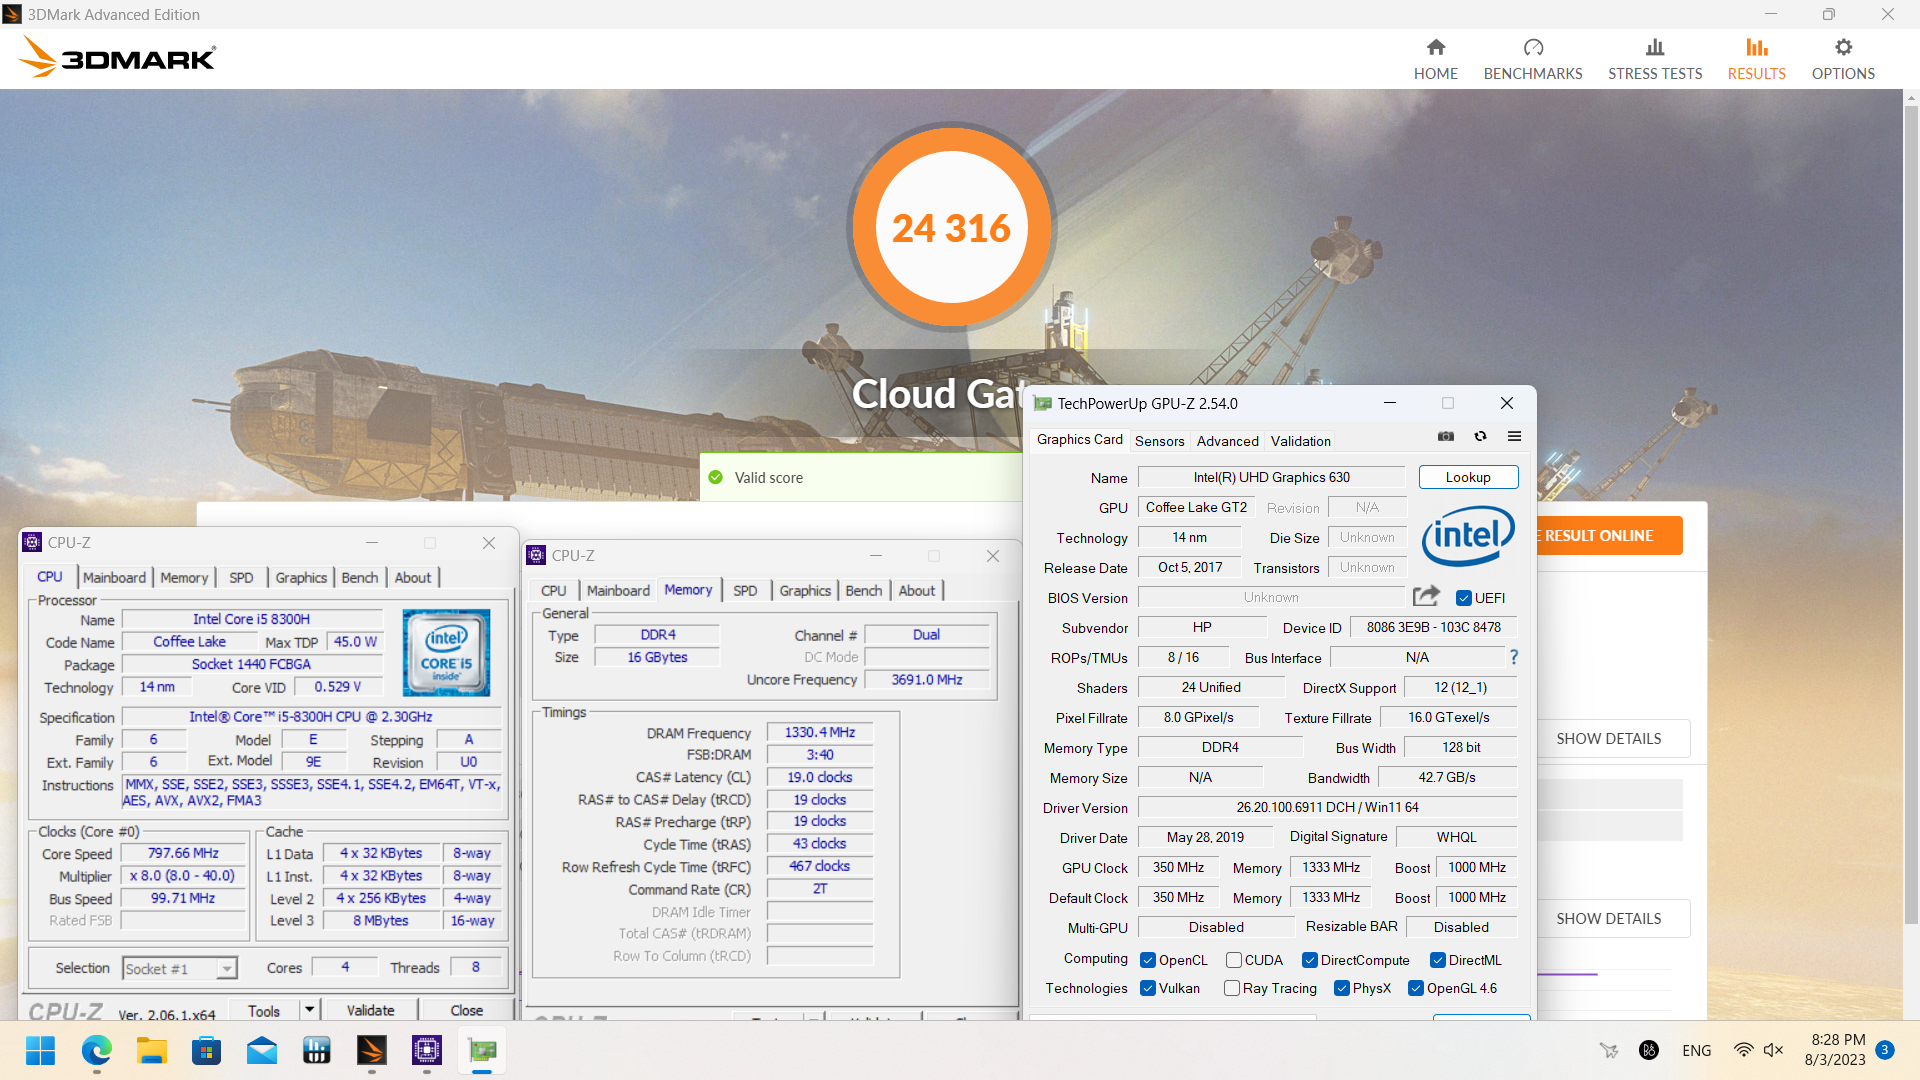Switch to CPU-Z taskbar icon

click(427, 1050)
